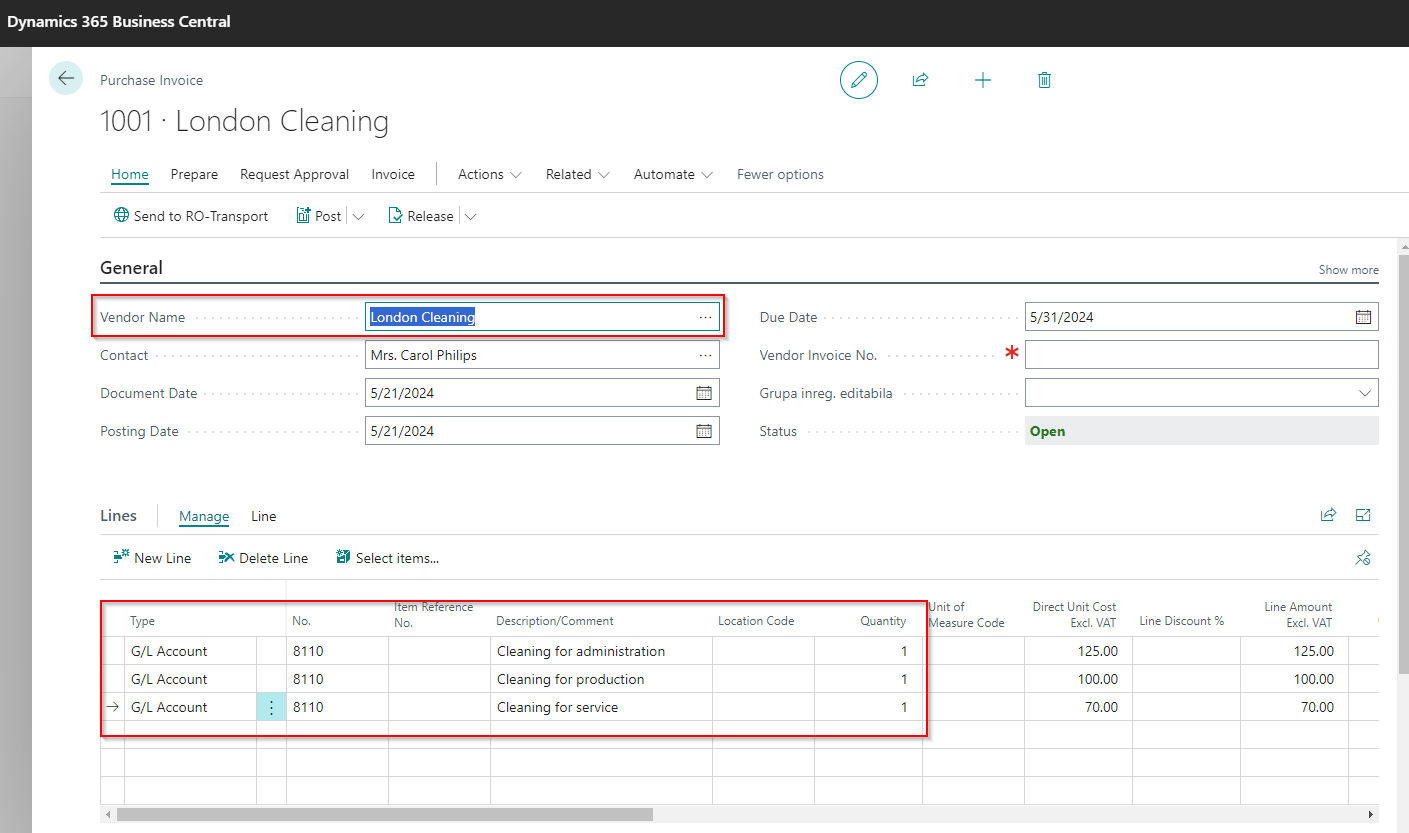This screenshot has height=833, width=1409.
Task: Click the Location Code column header
Action: tap(756, 621)
